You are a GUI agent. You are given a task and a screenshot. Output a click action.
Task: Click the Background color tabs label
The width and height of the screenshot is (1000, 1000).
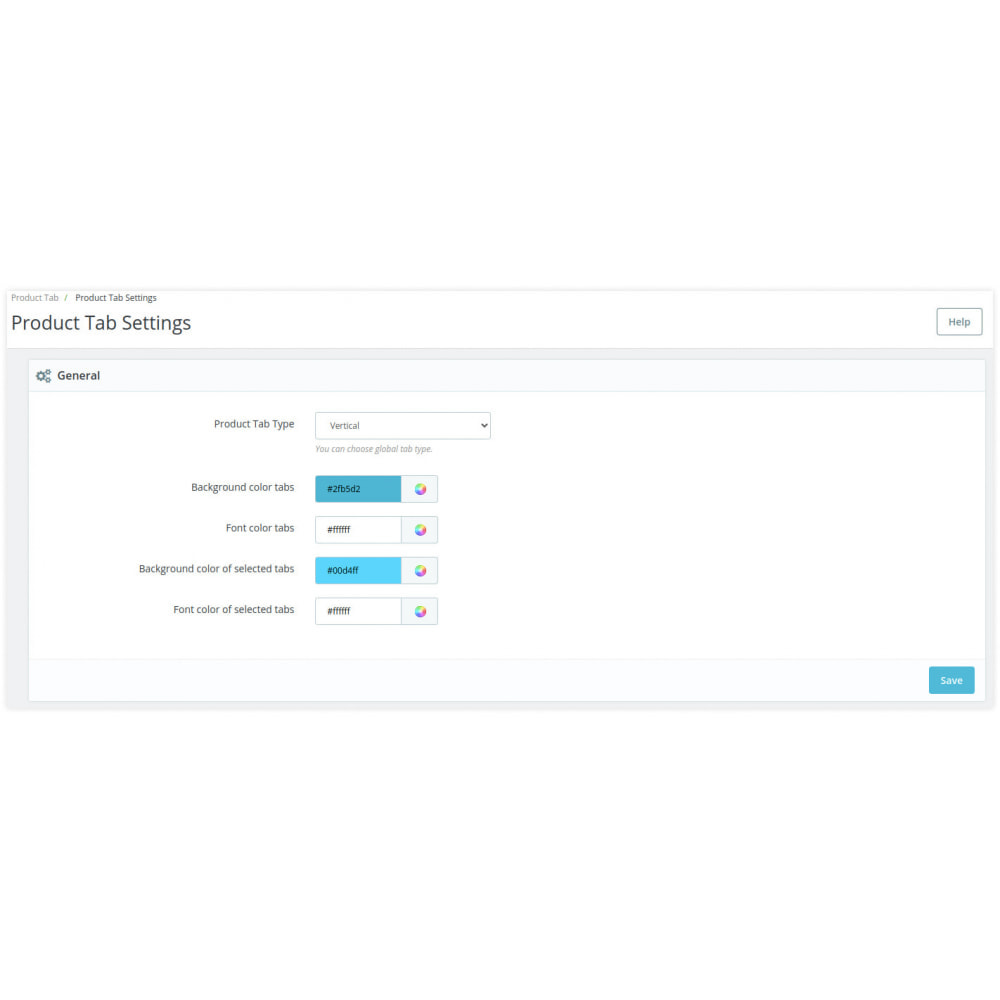(x=243, y=488)
